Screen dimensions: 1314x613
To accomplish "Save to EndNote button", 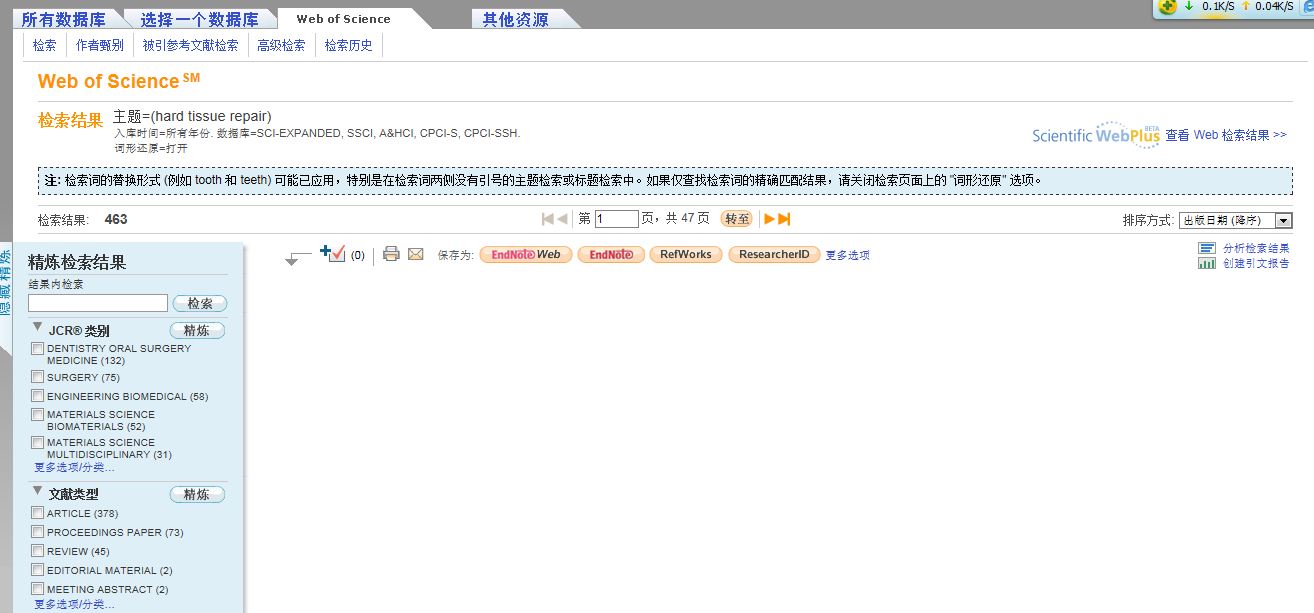I will 611,254.
